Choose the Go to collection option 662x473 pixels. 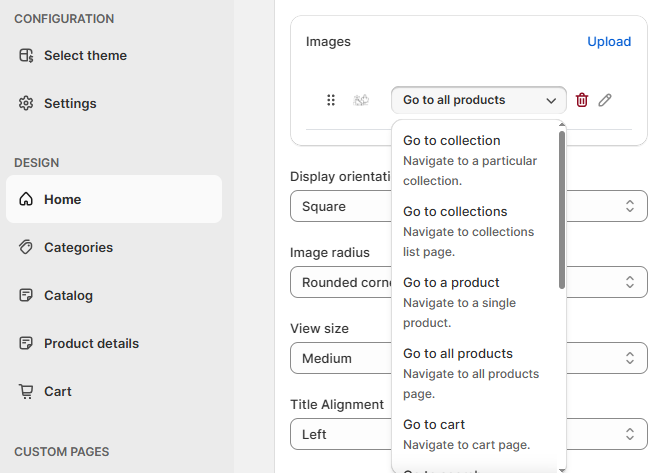point(476,160)
